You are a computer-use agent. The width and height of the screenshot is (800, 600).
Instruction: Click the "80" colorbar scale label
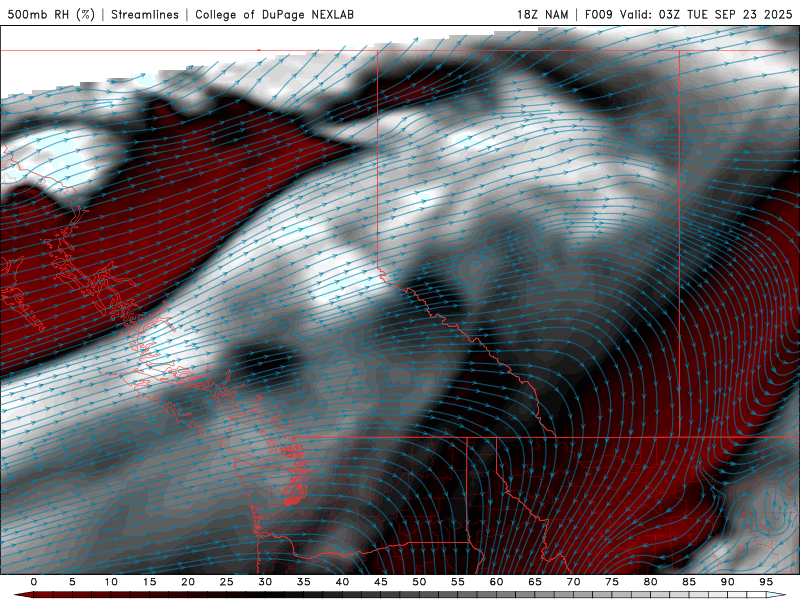point(651,582)
